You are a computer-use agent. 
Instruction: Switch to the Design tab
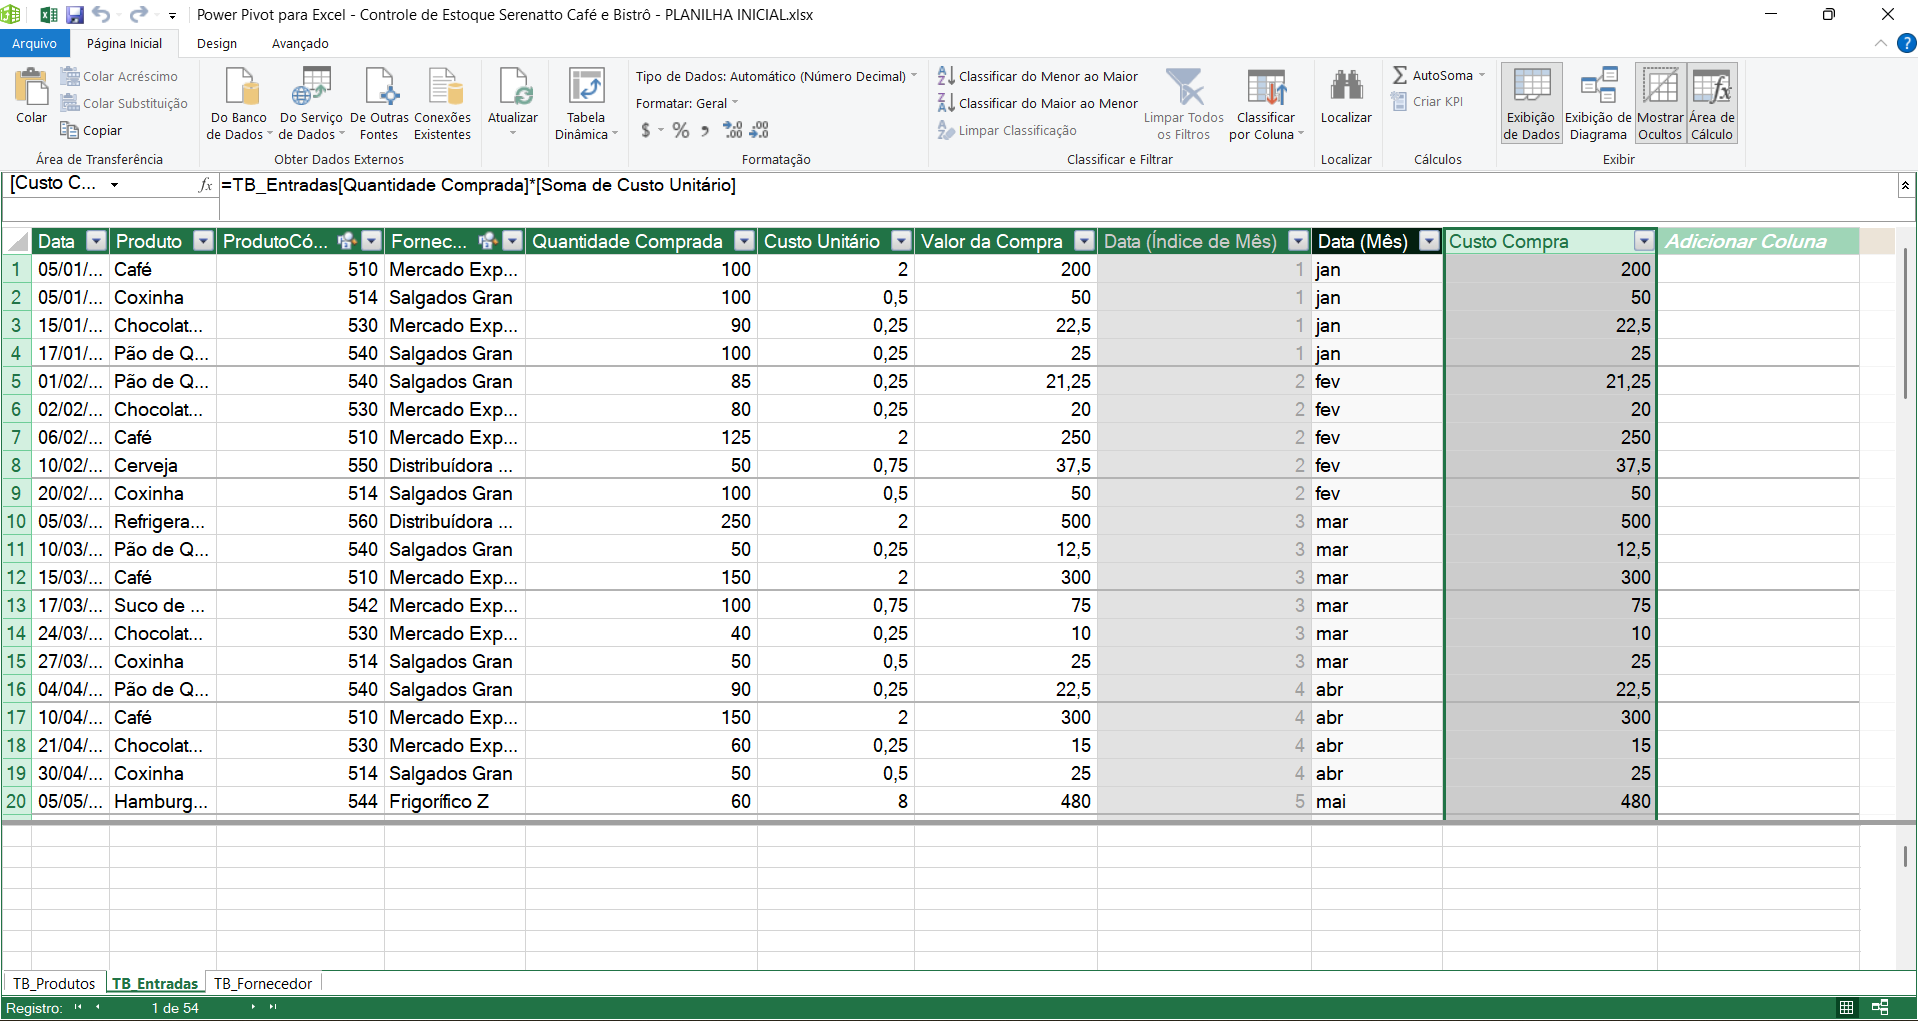coord(217,43)
